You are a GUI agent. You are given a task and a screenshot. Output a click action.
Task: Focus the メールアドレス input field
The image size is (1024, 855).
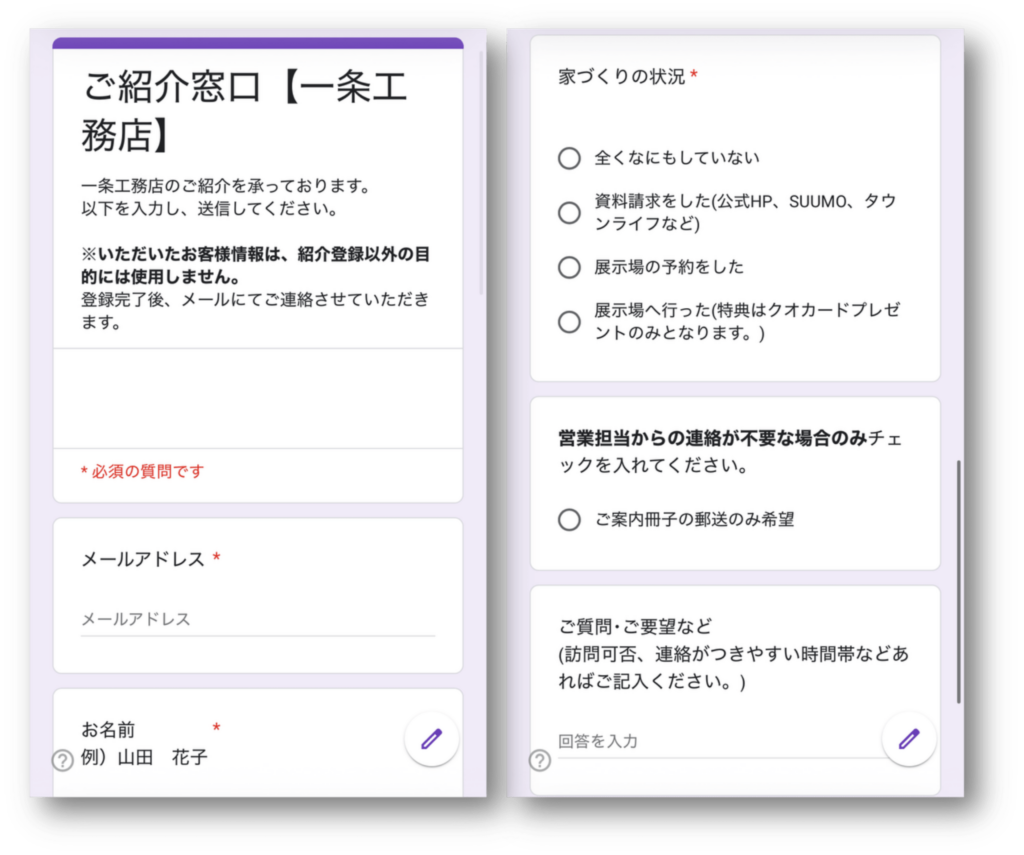[257, 620]
